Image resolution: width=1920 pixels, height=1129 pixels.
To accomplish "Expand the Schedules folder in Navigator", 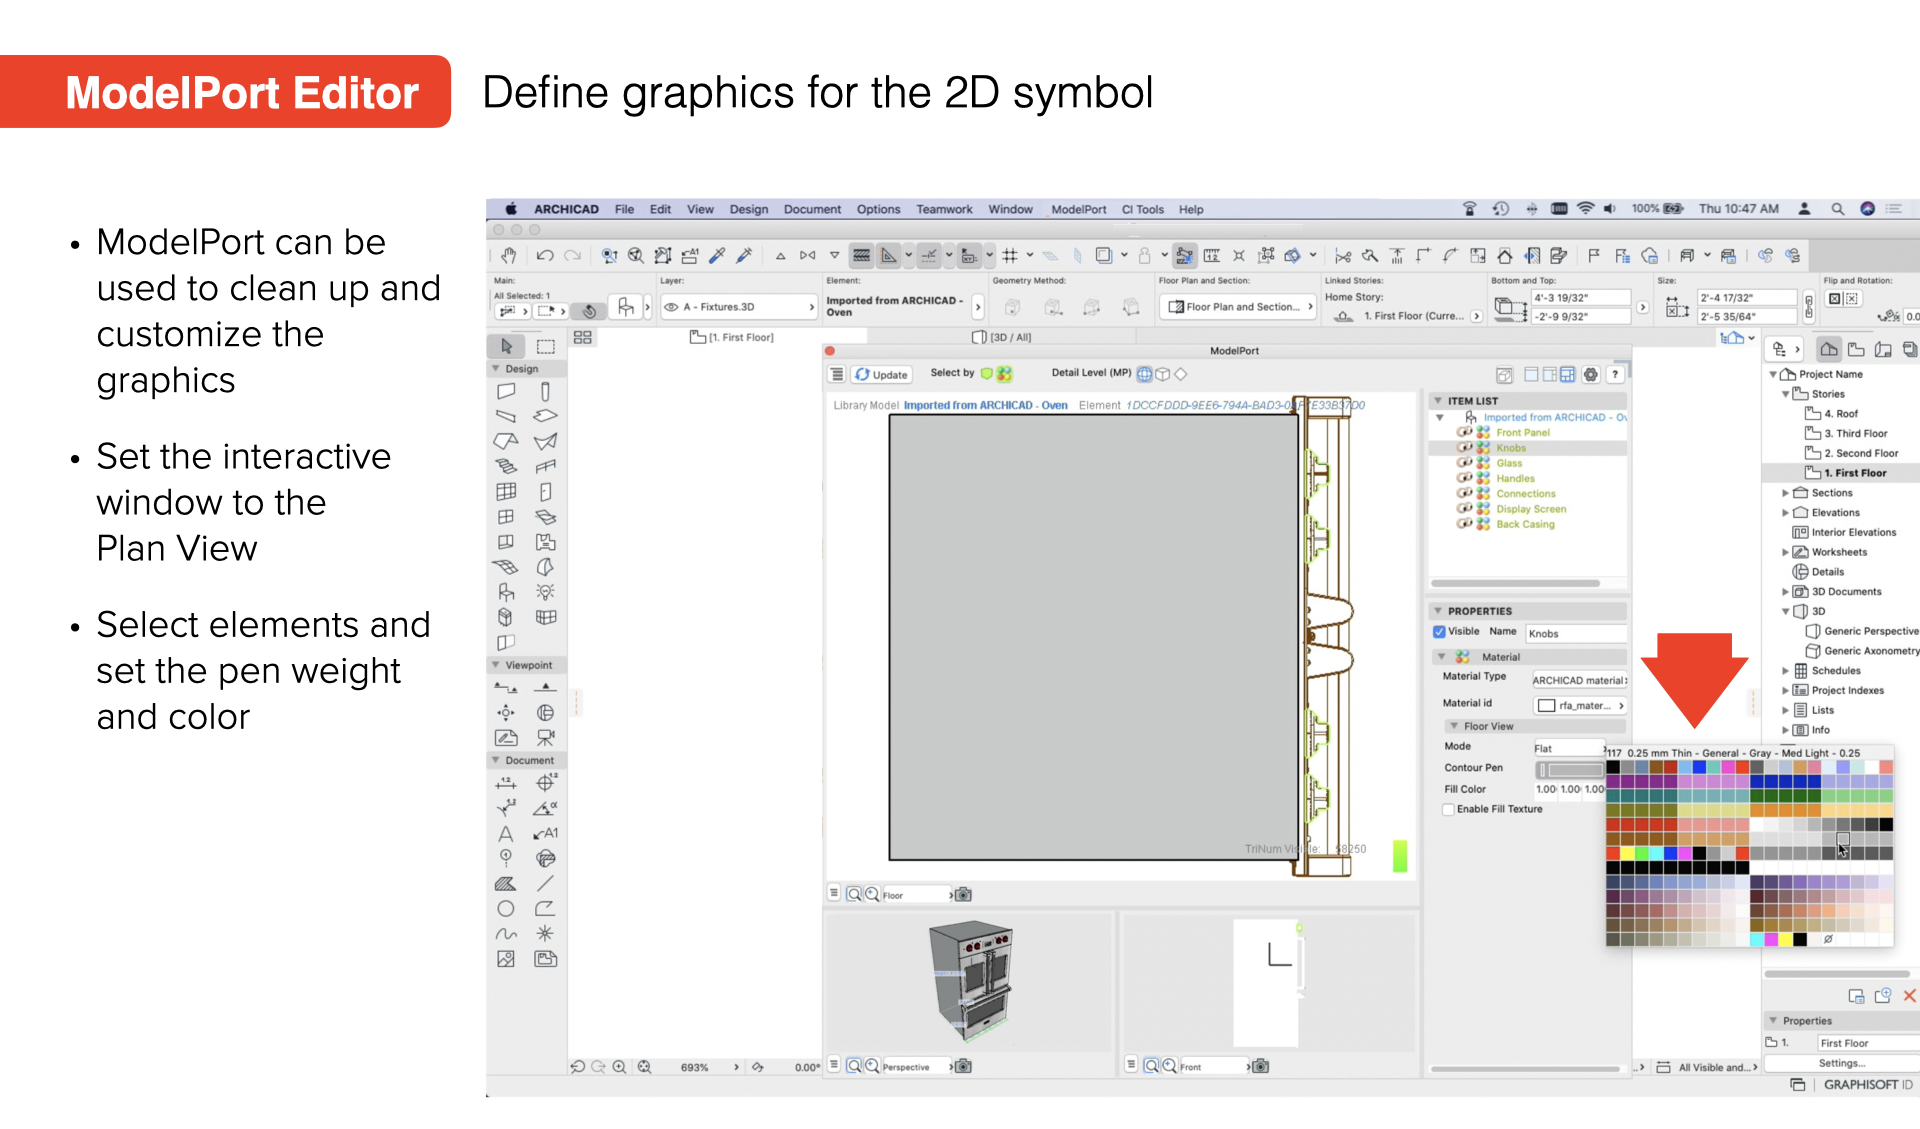I will pos(1785,671).
